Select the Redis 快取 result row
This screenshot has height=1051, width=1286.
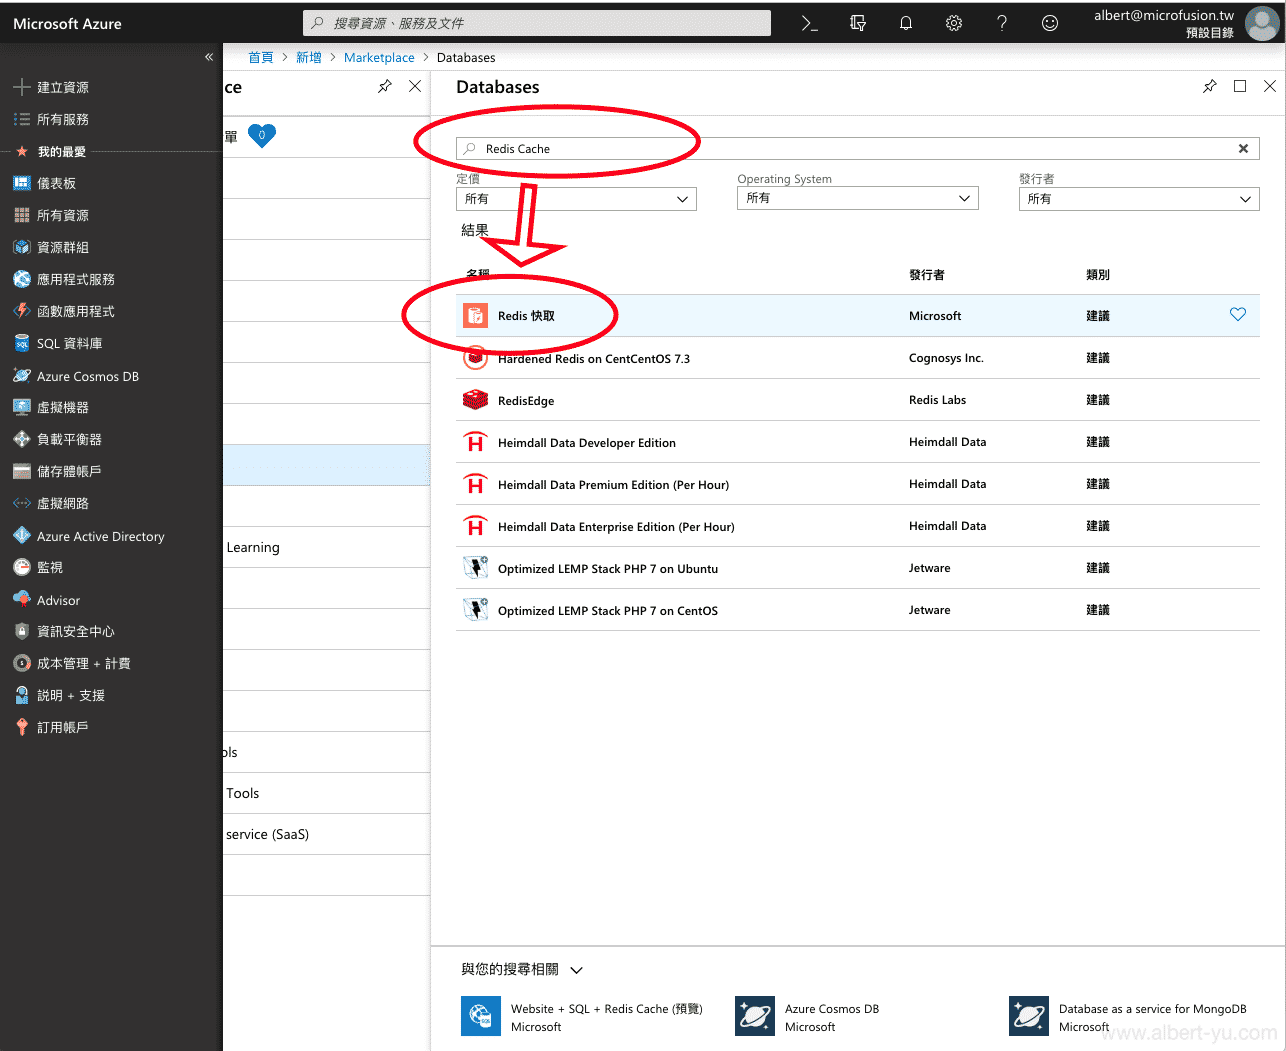point(858,315)
